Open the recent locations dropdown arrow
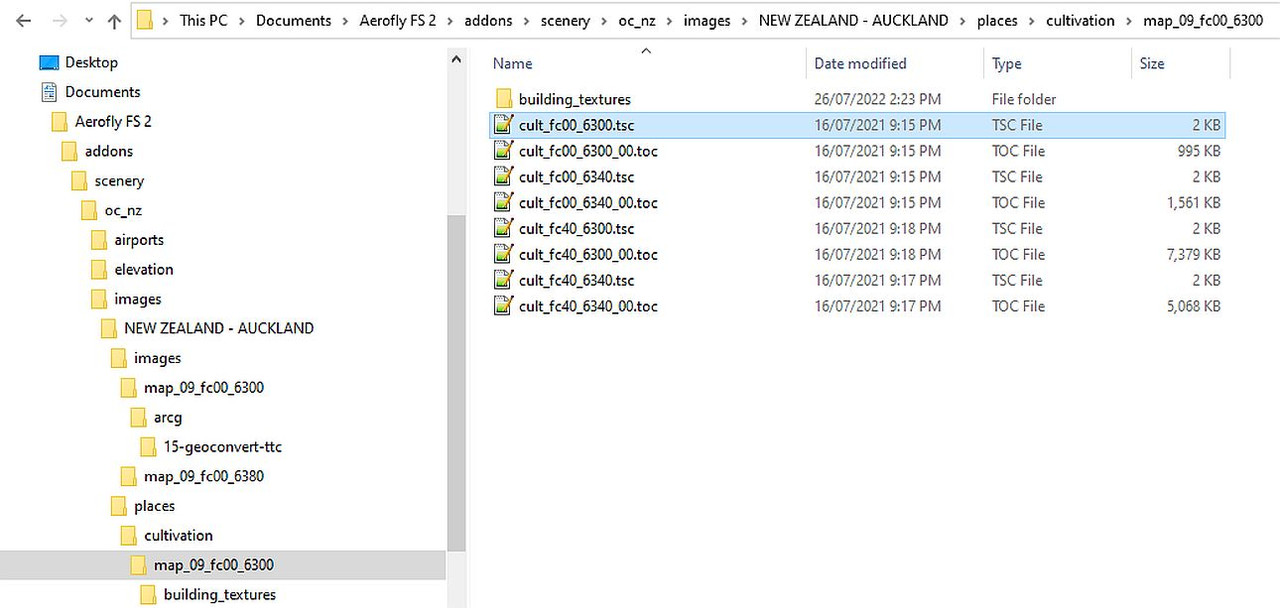The width and height of the screenshot is (1280, 608). (87, 21)
